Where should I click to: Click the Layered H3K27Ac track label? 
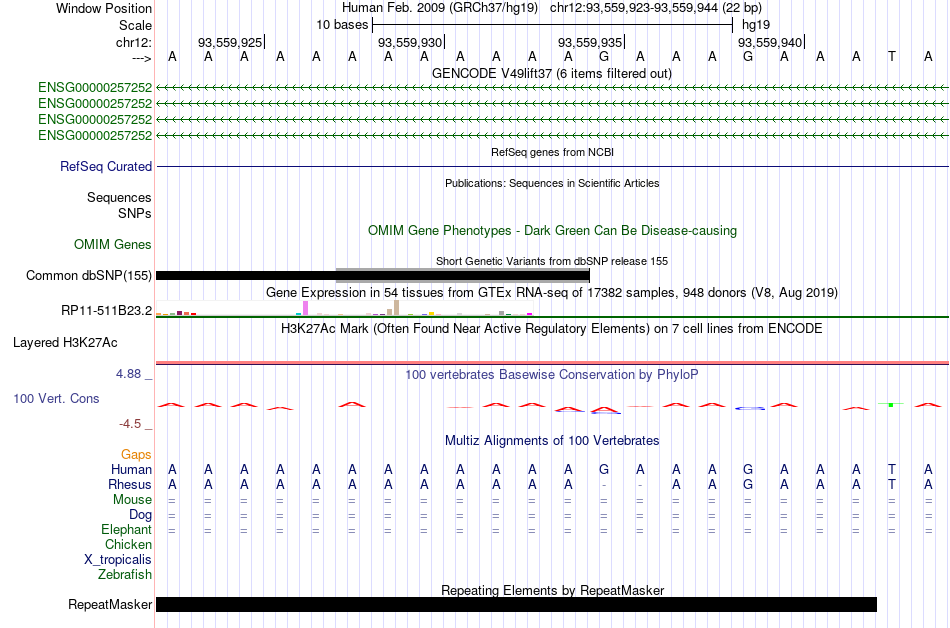pos(65,343)
